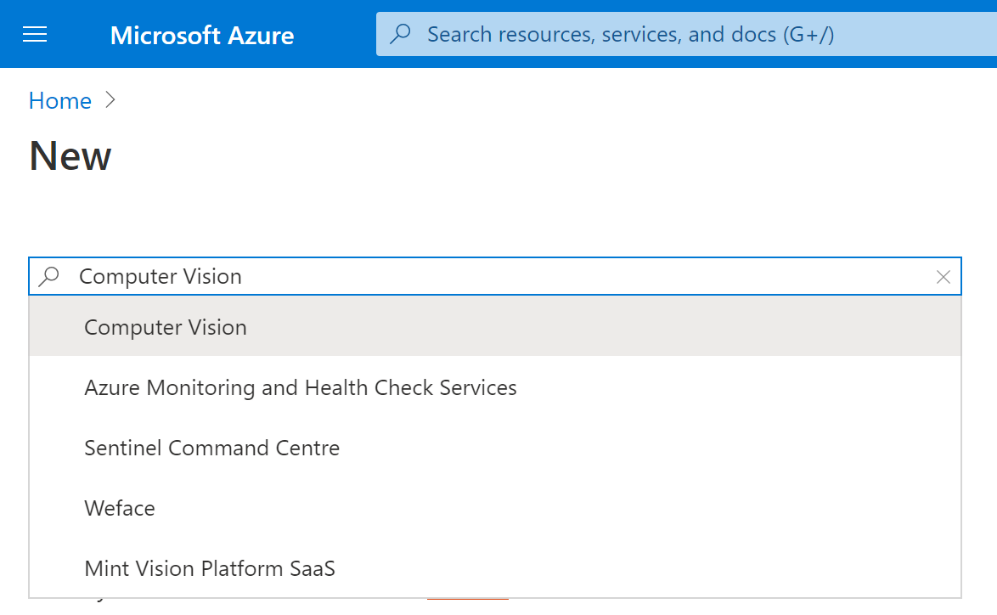
Task: Click the G+/ shortcut hint in global search
Action: (x=808, y=34)
